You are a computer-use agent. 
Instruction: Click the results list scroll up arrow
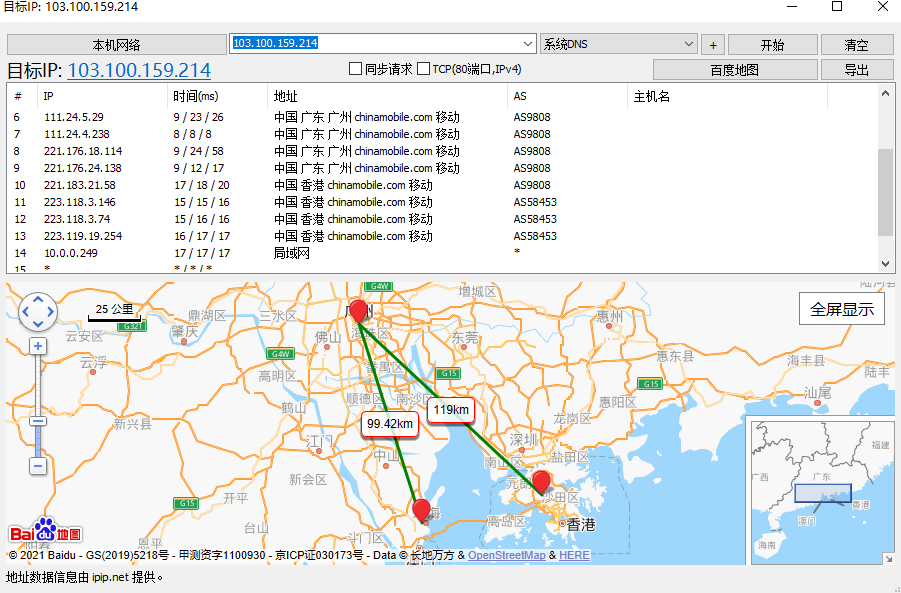885,93
